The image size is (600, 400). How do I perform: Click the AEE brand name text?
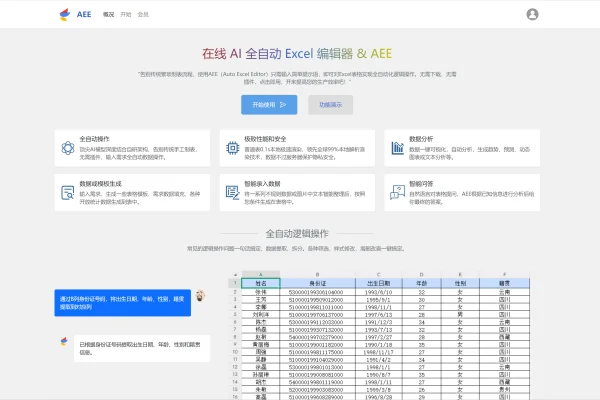click(x=84, y=15)
